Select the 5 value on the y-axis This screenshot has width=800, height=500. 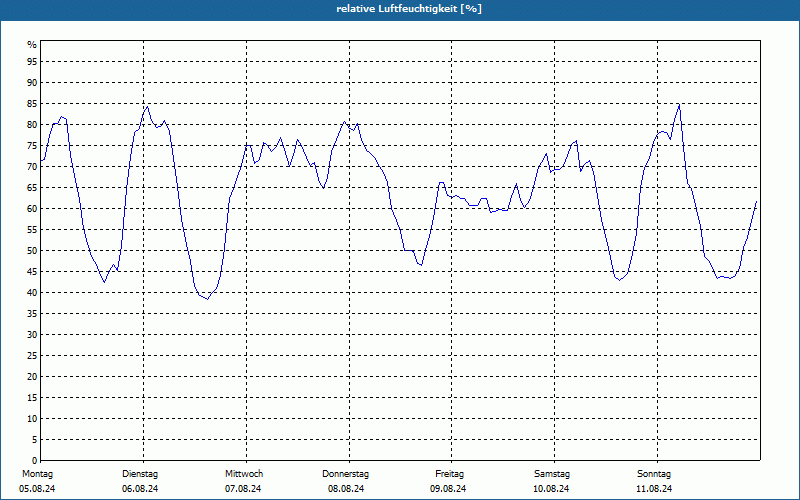pyautogui.click(x=35, y=440)
